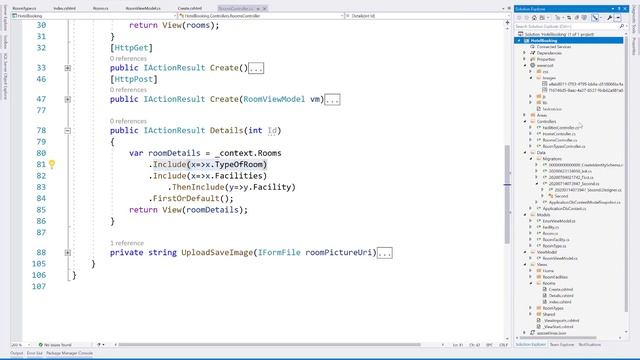Screen dimensions: 640x360
Task: Open the zoom level dropdown
Action: pyautogui.click(x=28, y=344)
